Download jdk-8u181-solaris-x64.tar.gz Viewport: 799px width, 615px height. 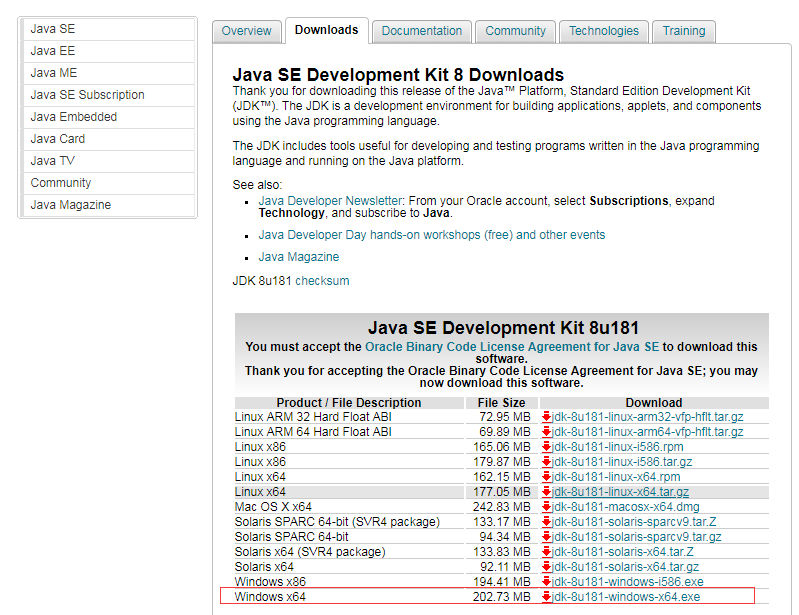626,567
